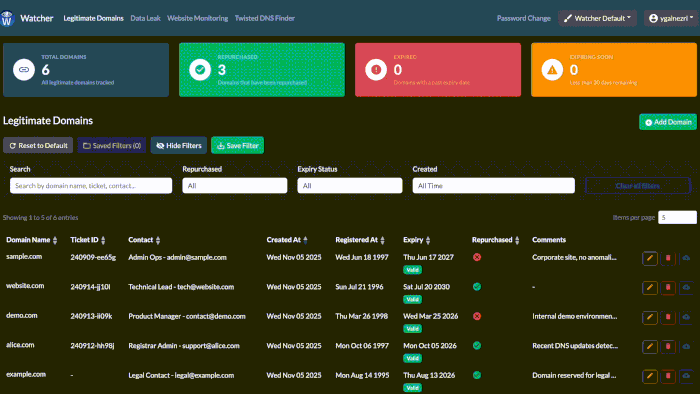Screen dimensions: 700x394
Task: Delete the alice.com domain row
Action: pyautogui.click(x=668, y=346)
